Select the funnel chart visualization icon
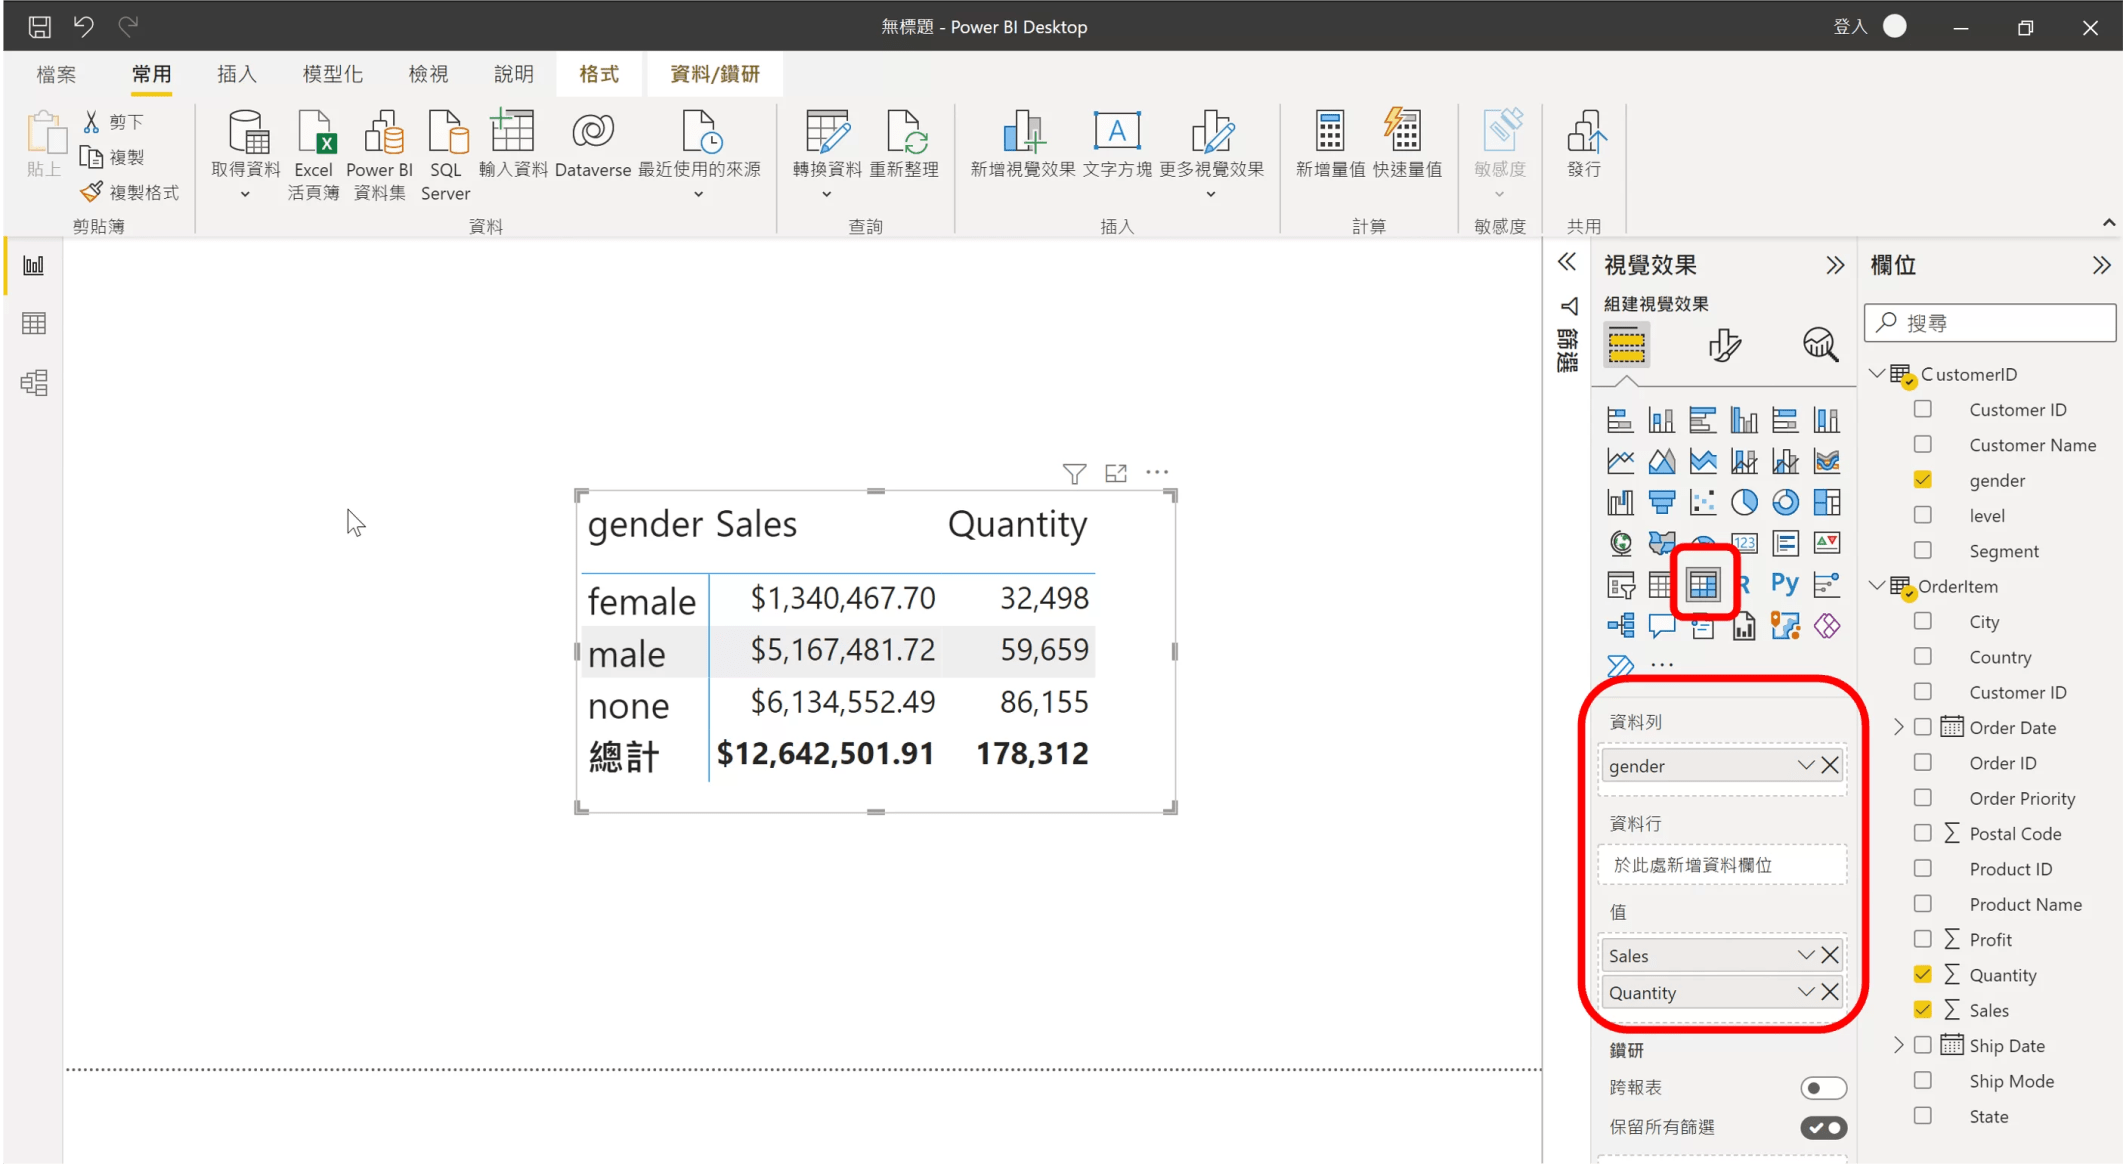The image size is (2123, 1164). [1662, 502]
